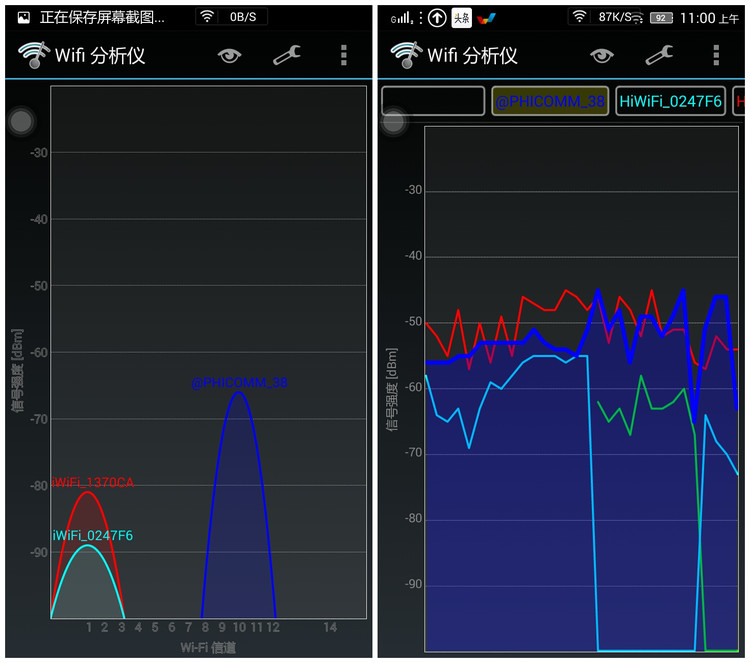Tap the cyan iWiFi_0247F6 graph label
The width and height of the screenshot is (750, 663).
[x=93, y=536]
